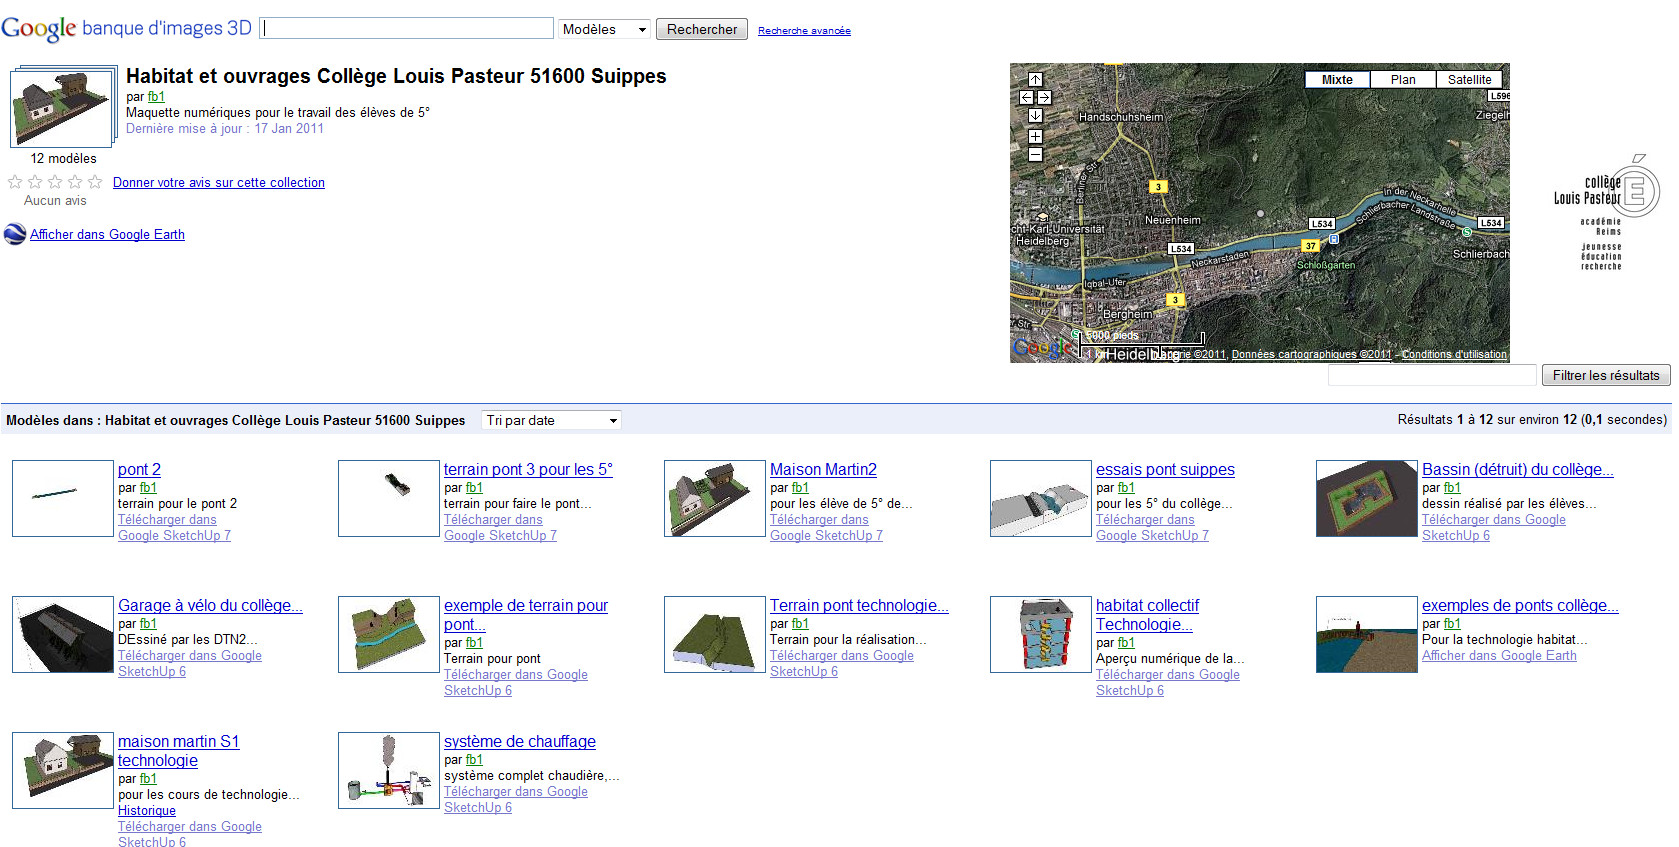Click the Google Earth globe icon

[x=15, y=234]
